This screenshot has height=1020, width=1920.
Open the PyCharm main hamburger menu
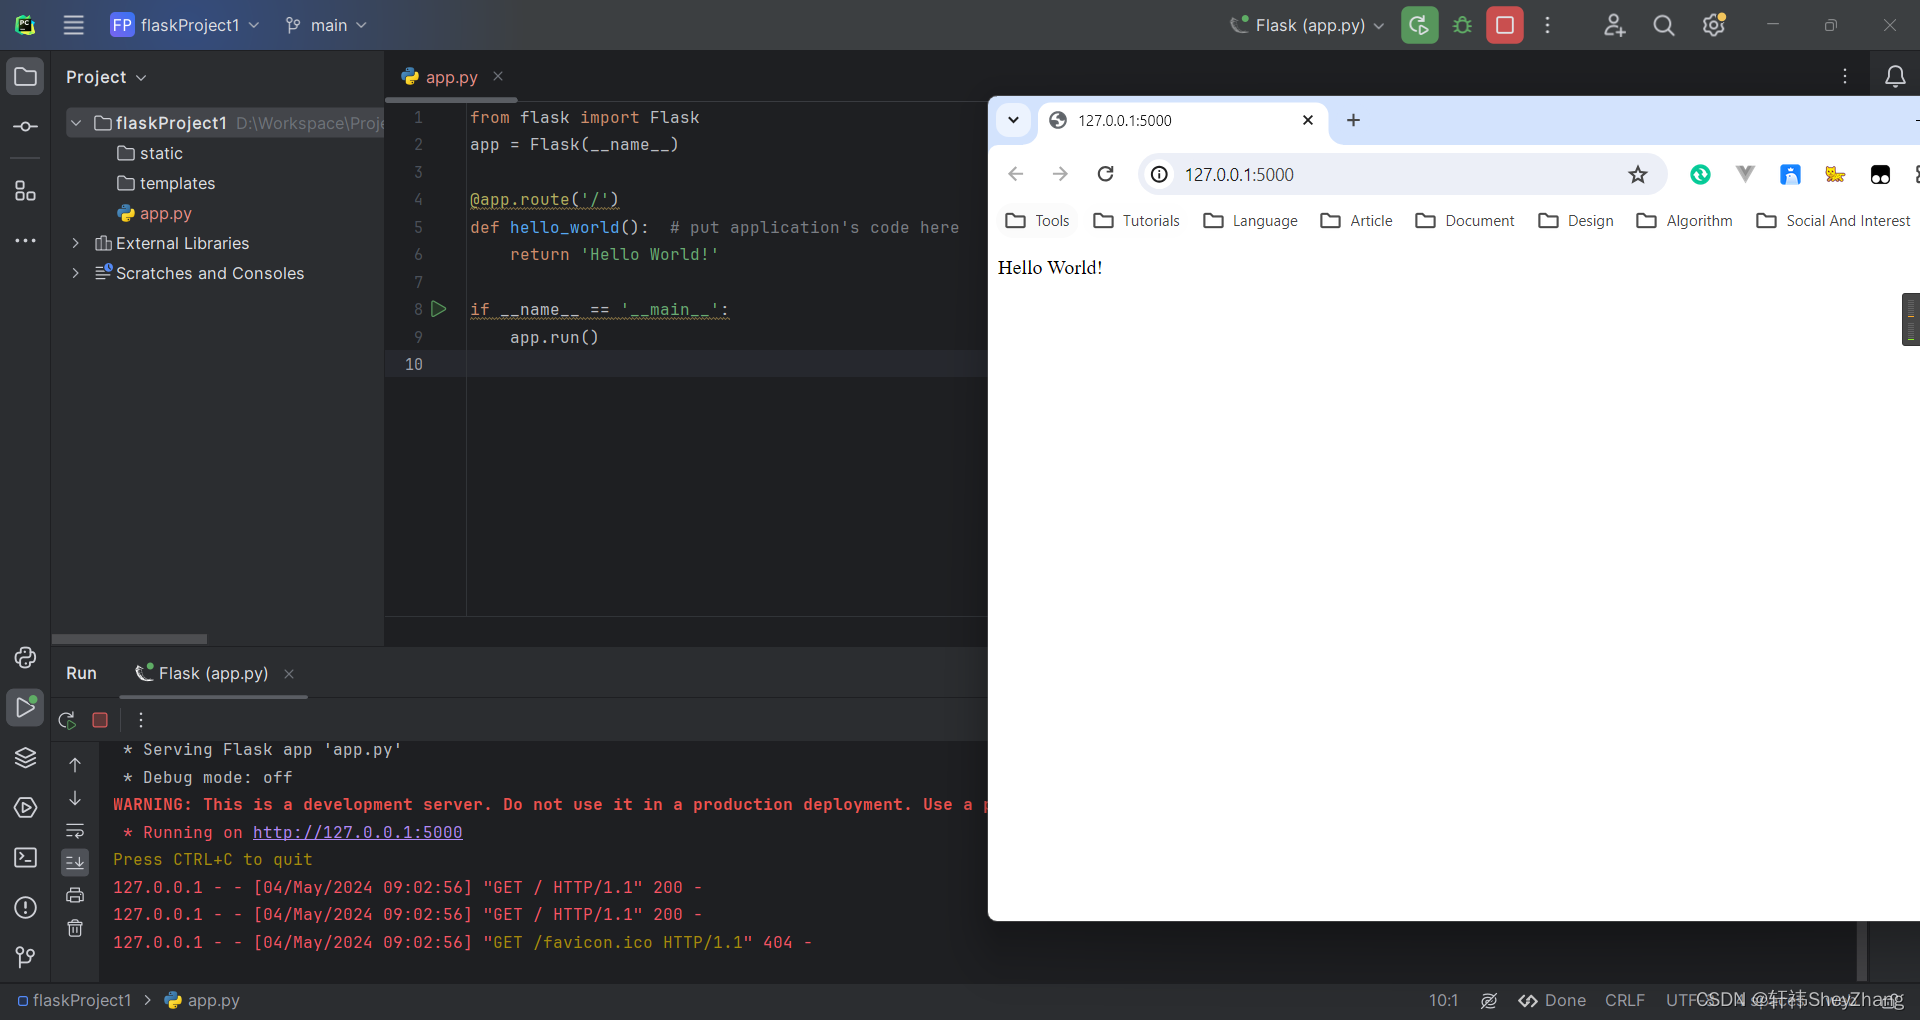[73, 25]
